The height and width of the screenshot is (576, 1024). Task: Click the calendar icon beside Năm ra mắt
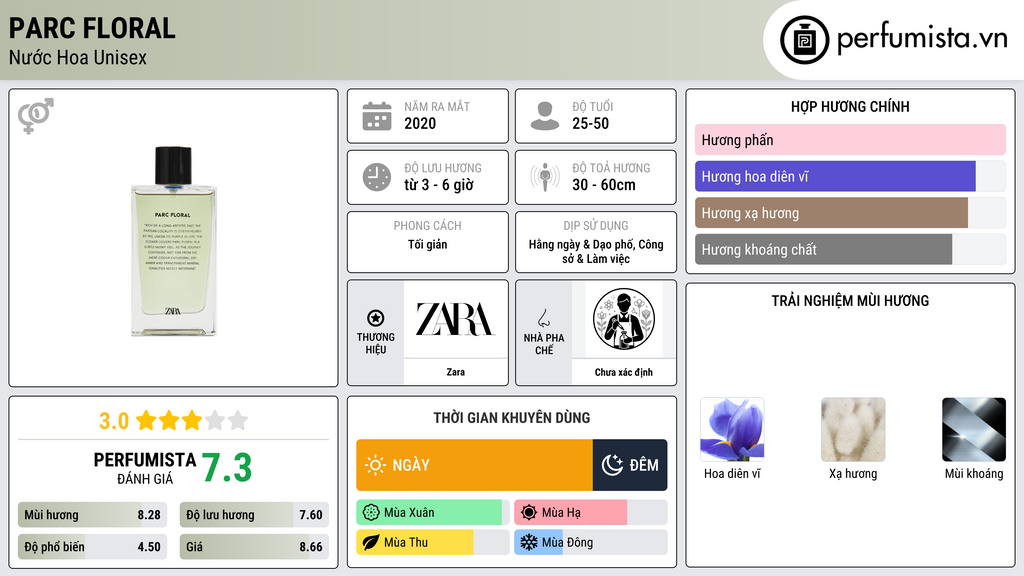pos(377,116)
